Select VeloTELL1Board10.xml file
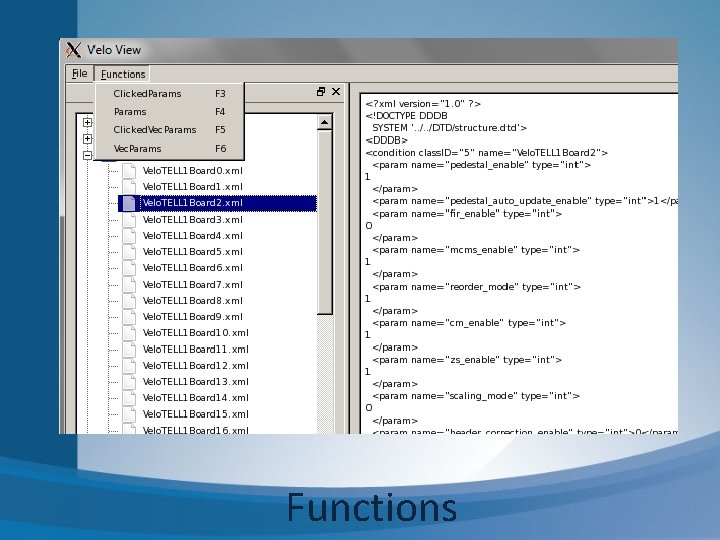This screenshot has height=540, width=720. coord(195,333)
